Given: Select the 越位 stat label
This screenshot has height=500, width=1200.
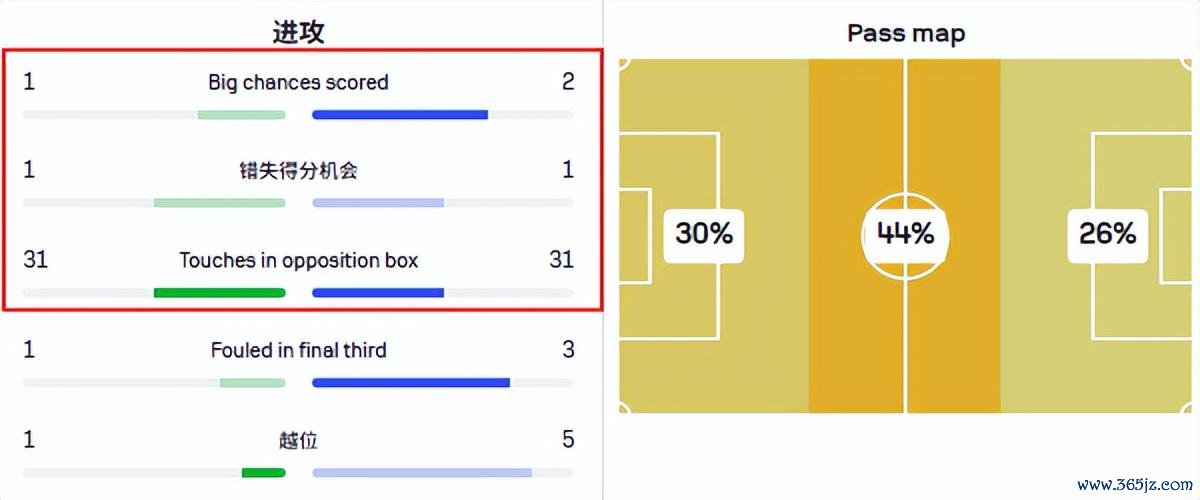Looking at the screenshot, I should [x=298, y=440].
